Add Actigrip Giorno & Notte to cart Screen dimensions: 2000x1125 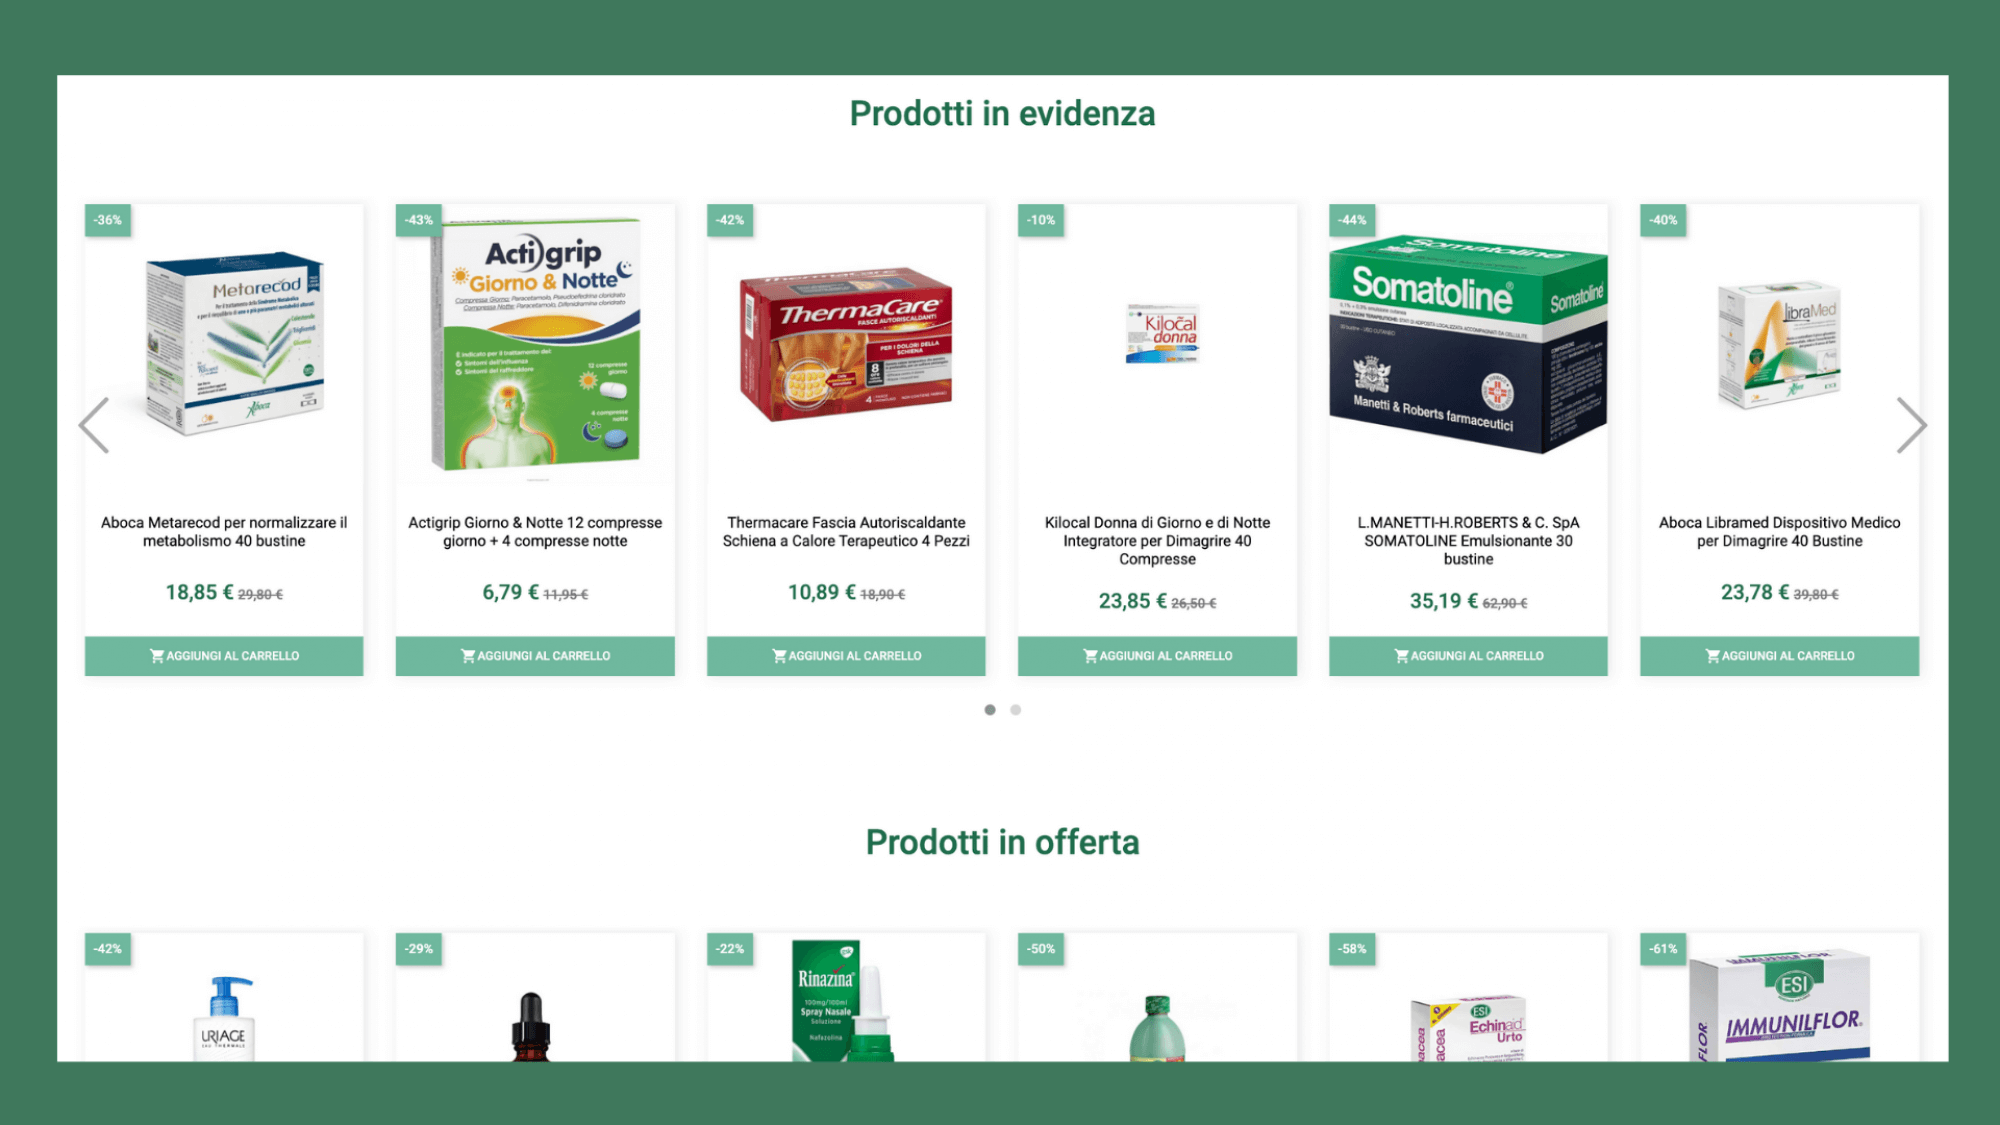[535, 656]
